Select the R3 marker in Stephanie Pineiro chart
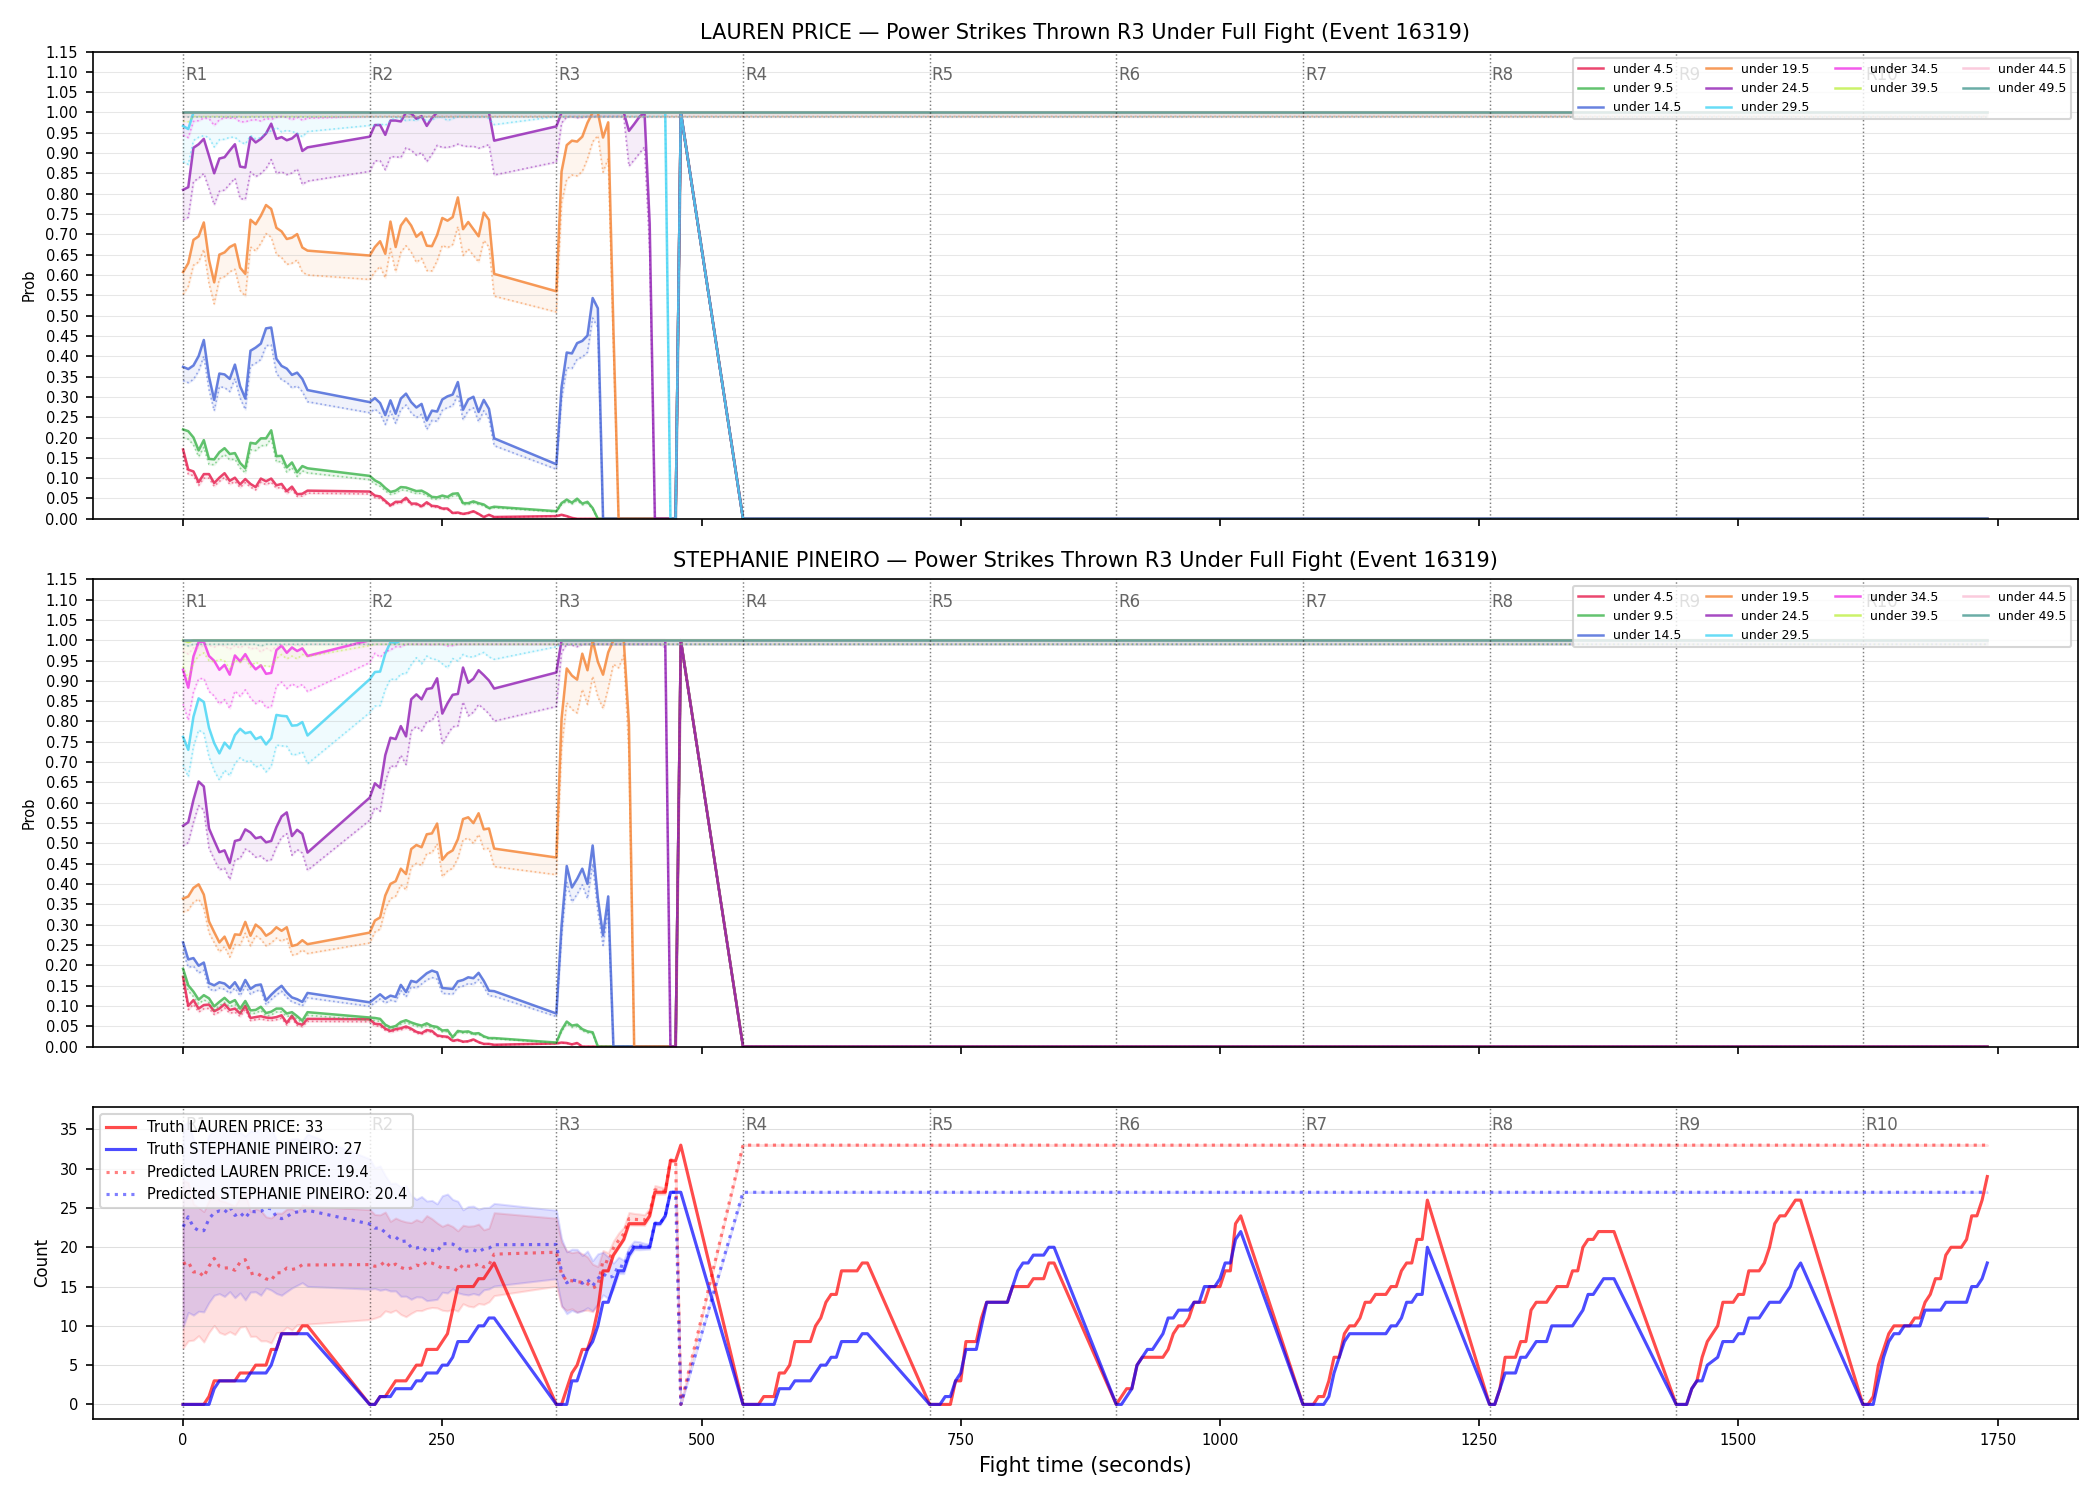Viewport: 2100px width, 1500px height. [x=569, y=601]
